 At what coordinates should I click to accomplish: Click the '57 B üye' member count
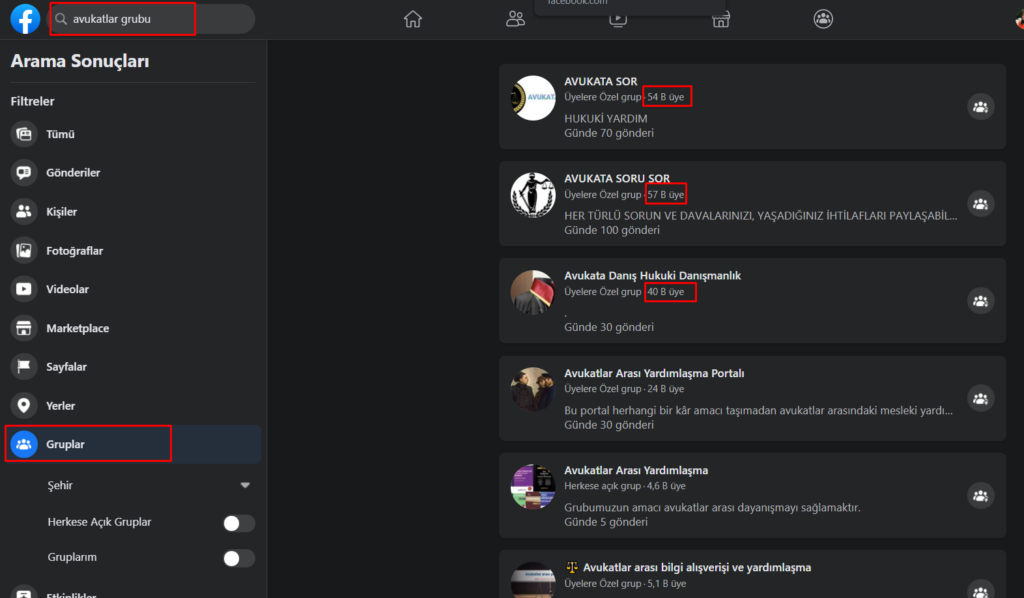pyautogui.click(x=665, y=195)
